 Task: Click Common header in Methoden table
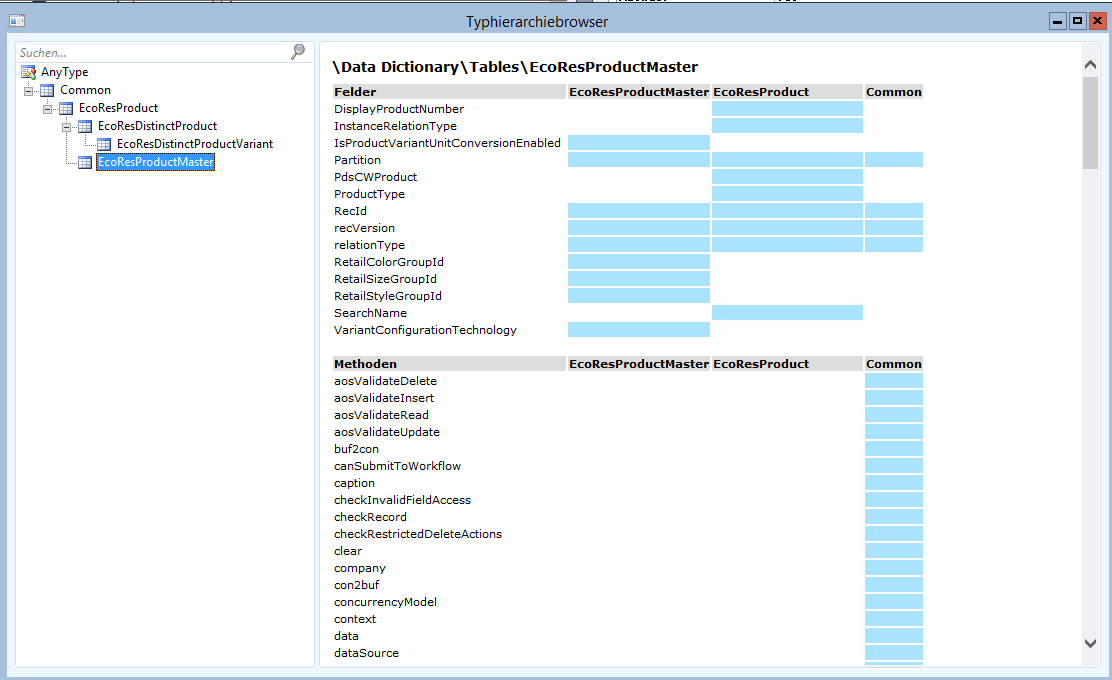click(x=894, y=364)
